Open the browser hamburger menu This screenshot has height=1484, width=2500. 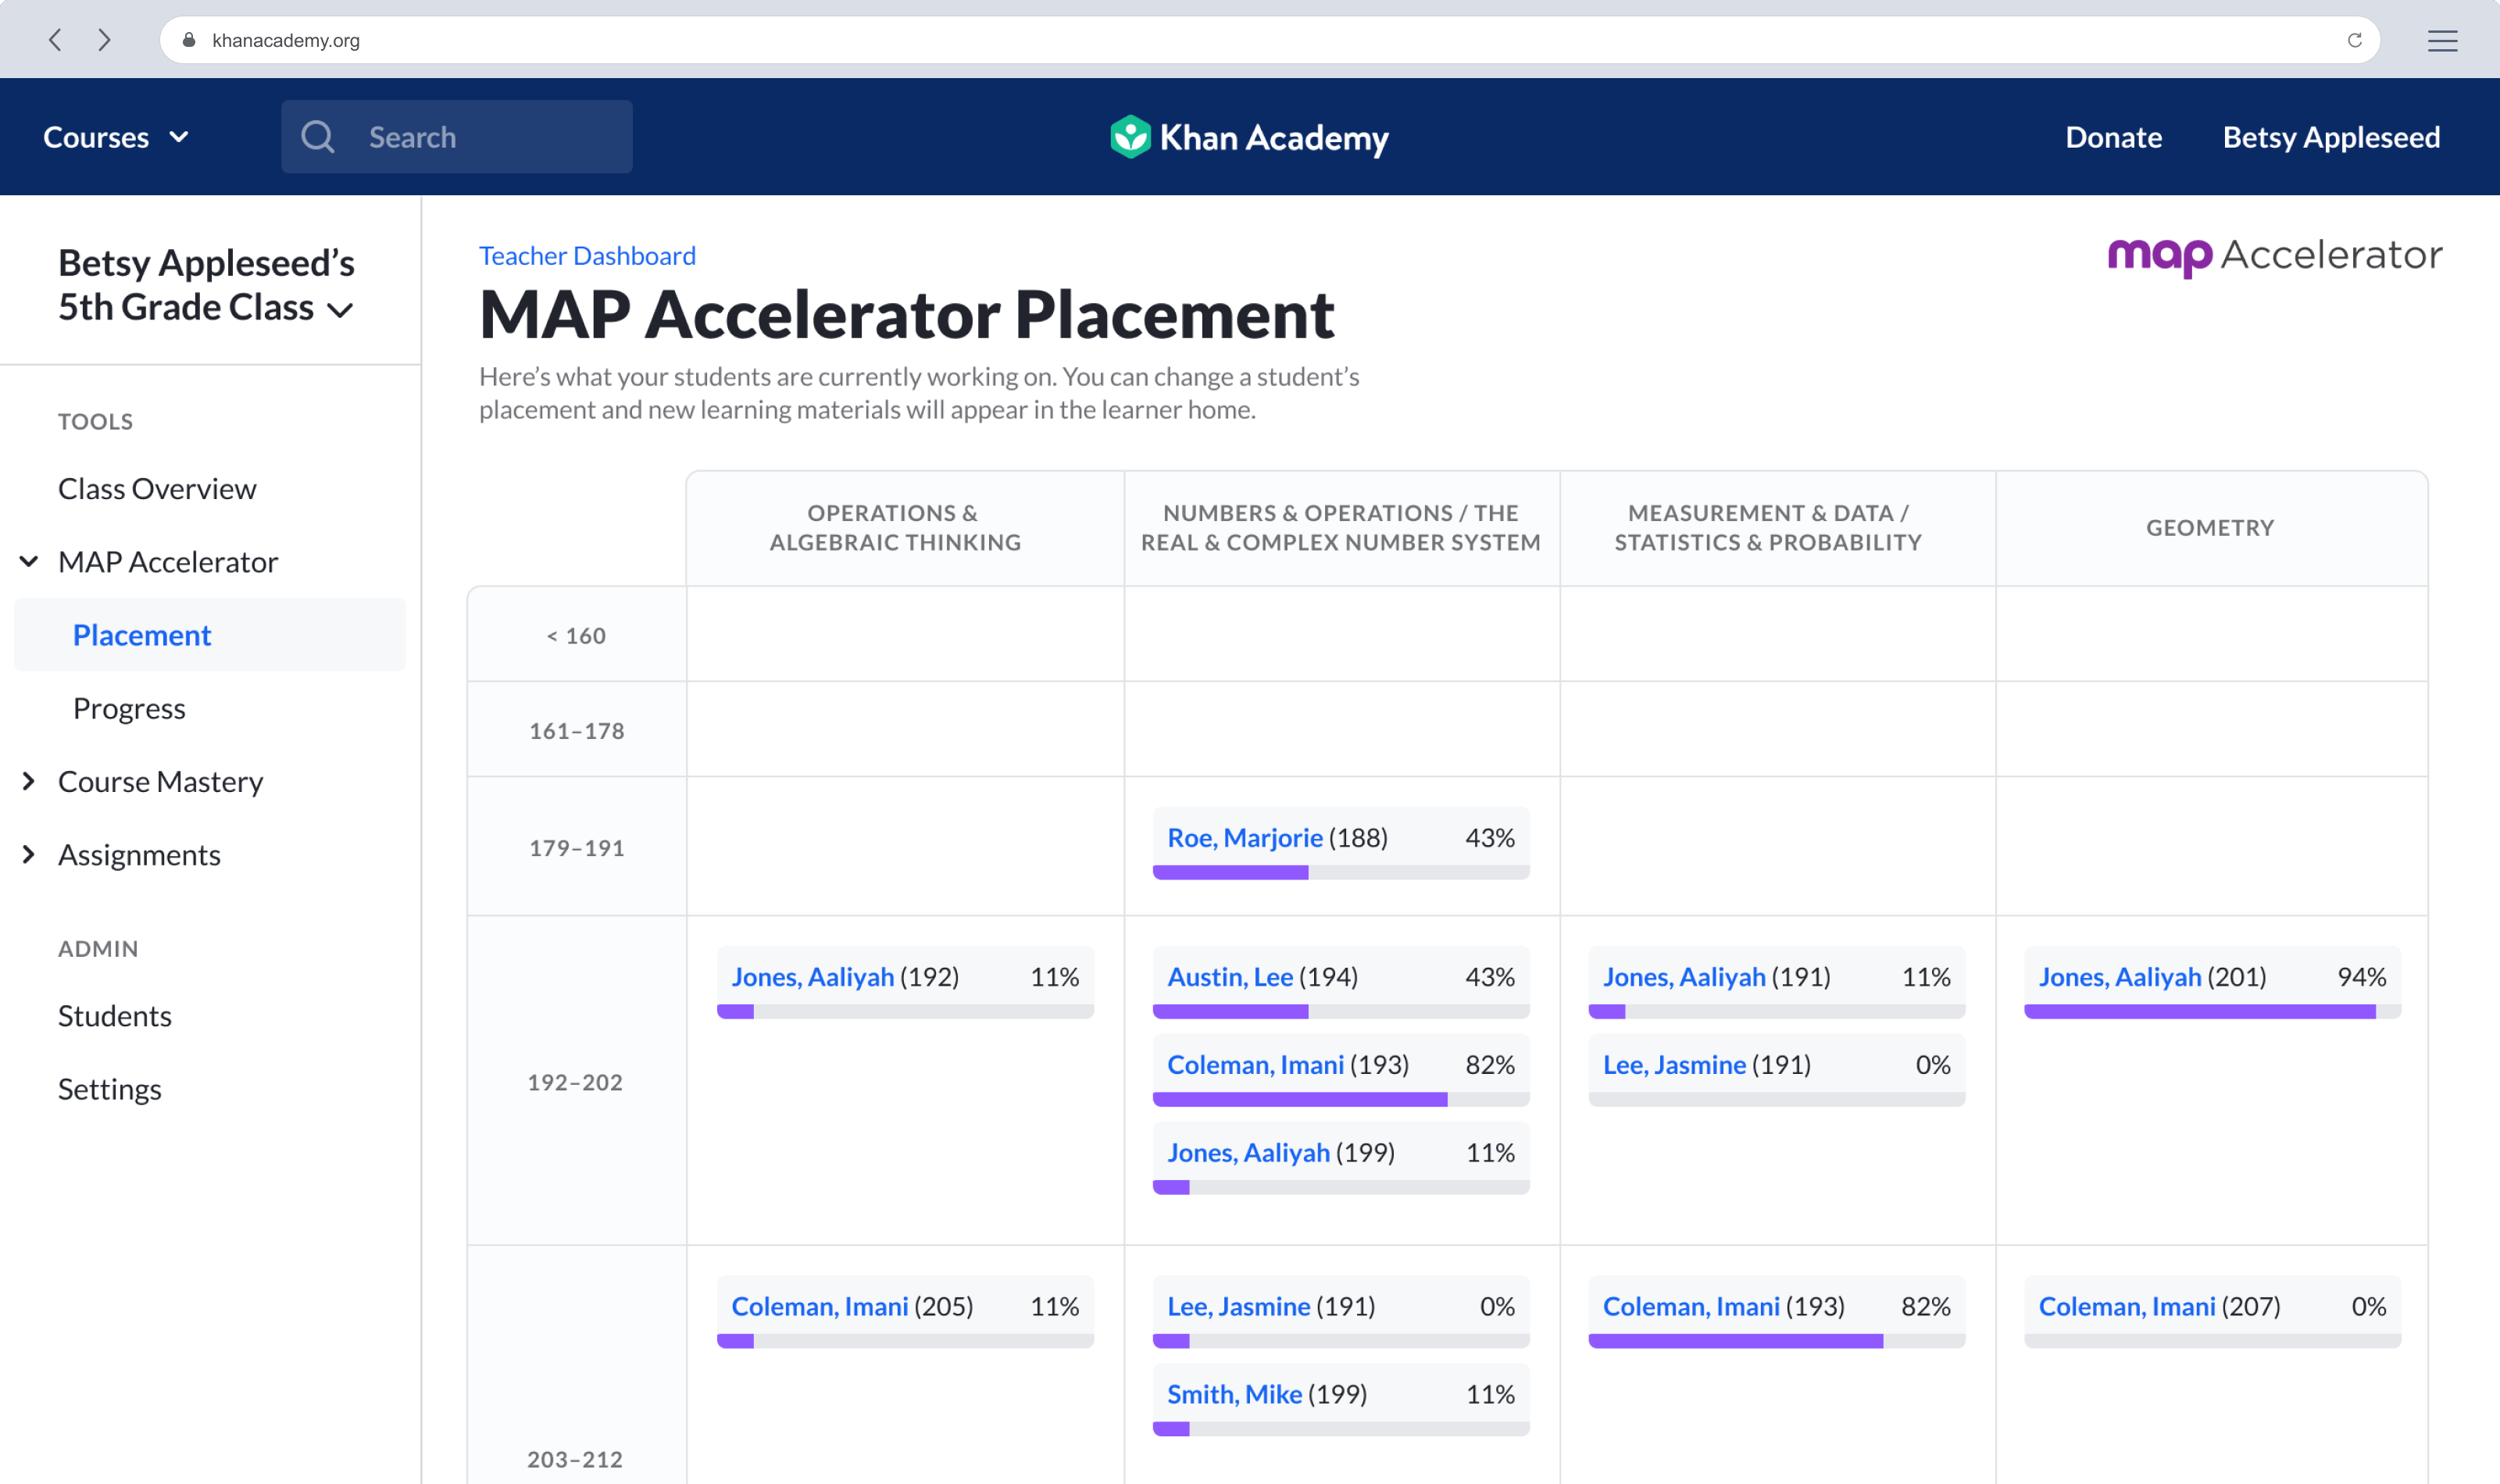(x=2442, y=40)
